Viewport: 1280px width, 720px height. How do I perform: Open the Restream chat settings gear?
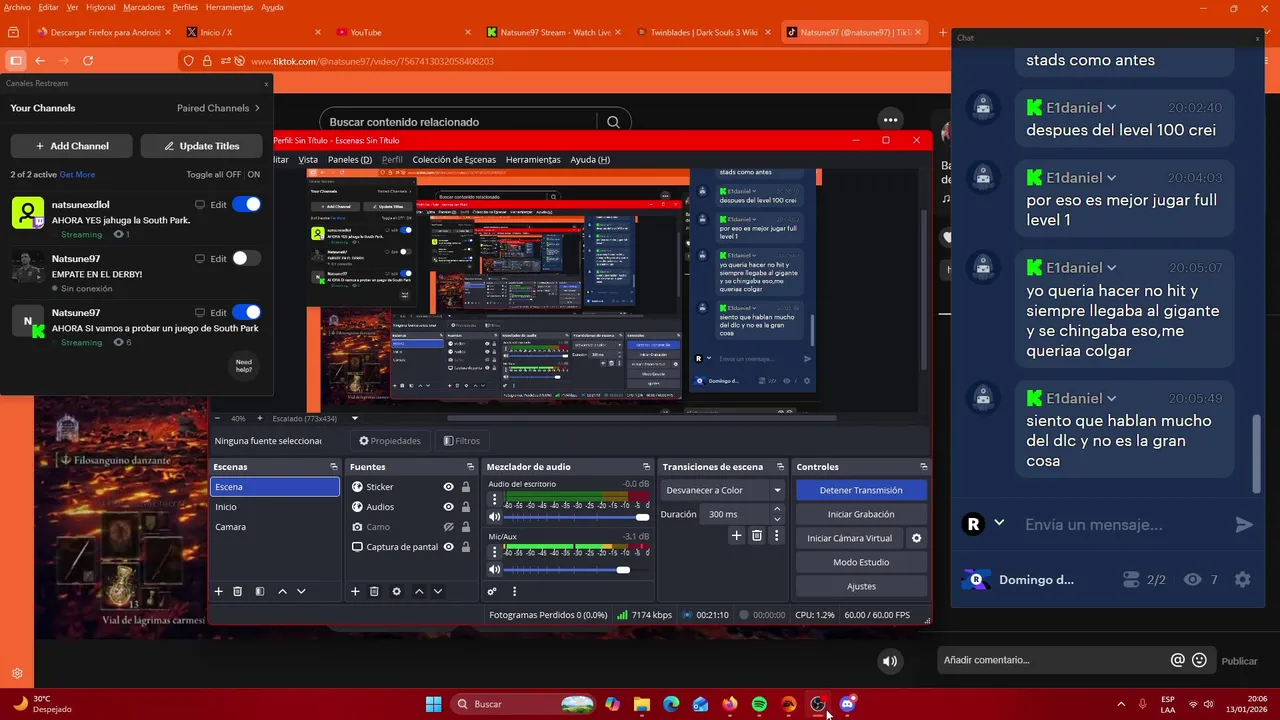[1242, 579]
